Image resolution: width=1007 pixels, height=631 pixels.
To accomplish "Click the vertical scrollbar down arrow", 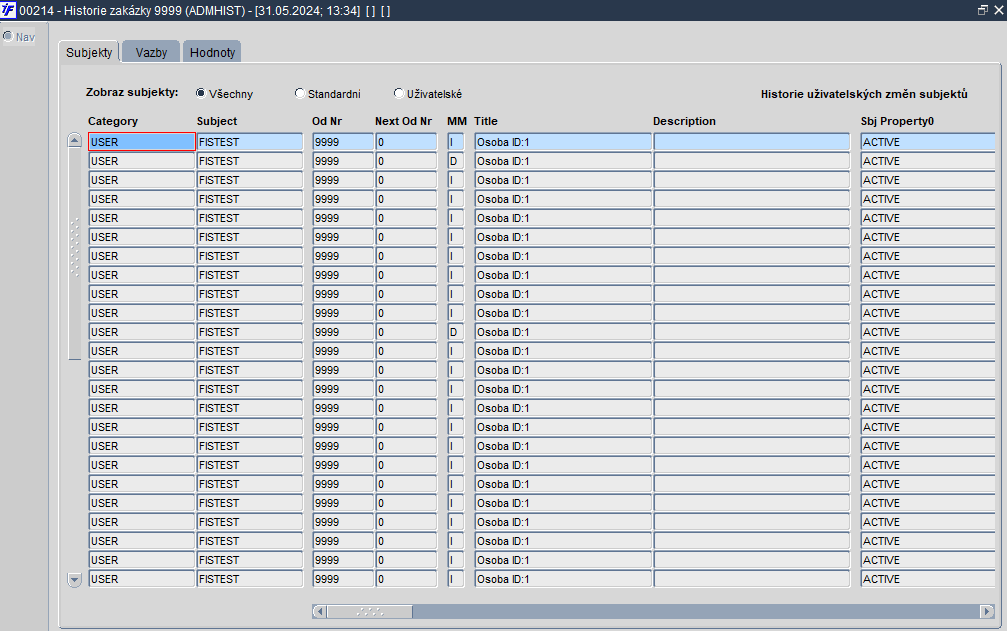I will point(74,580).
